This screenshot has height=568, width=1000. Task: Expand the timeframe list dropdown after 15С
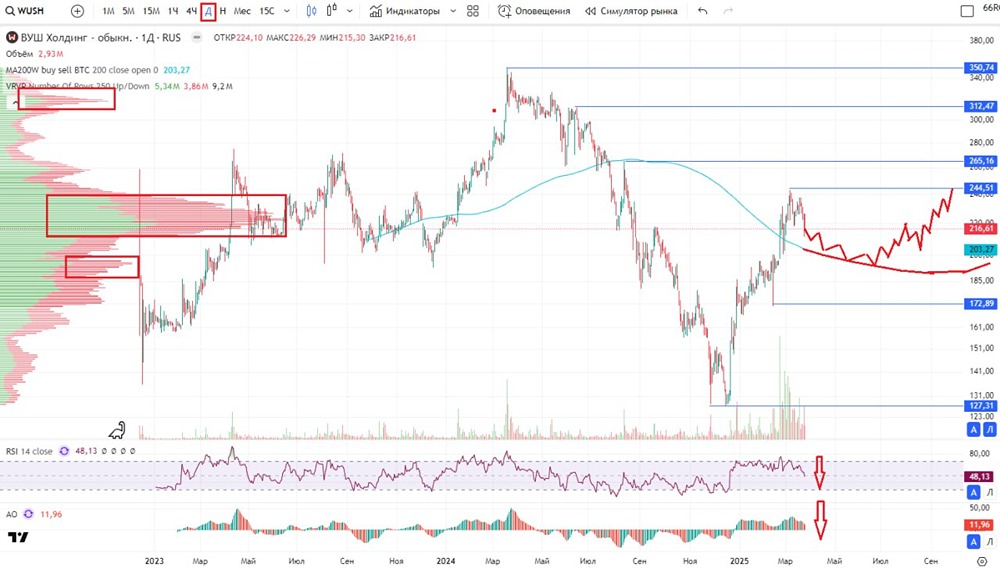tap(286, 11)
